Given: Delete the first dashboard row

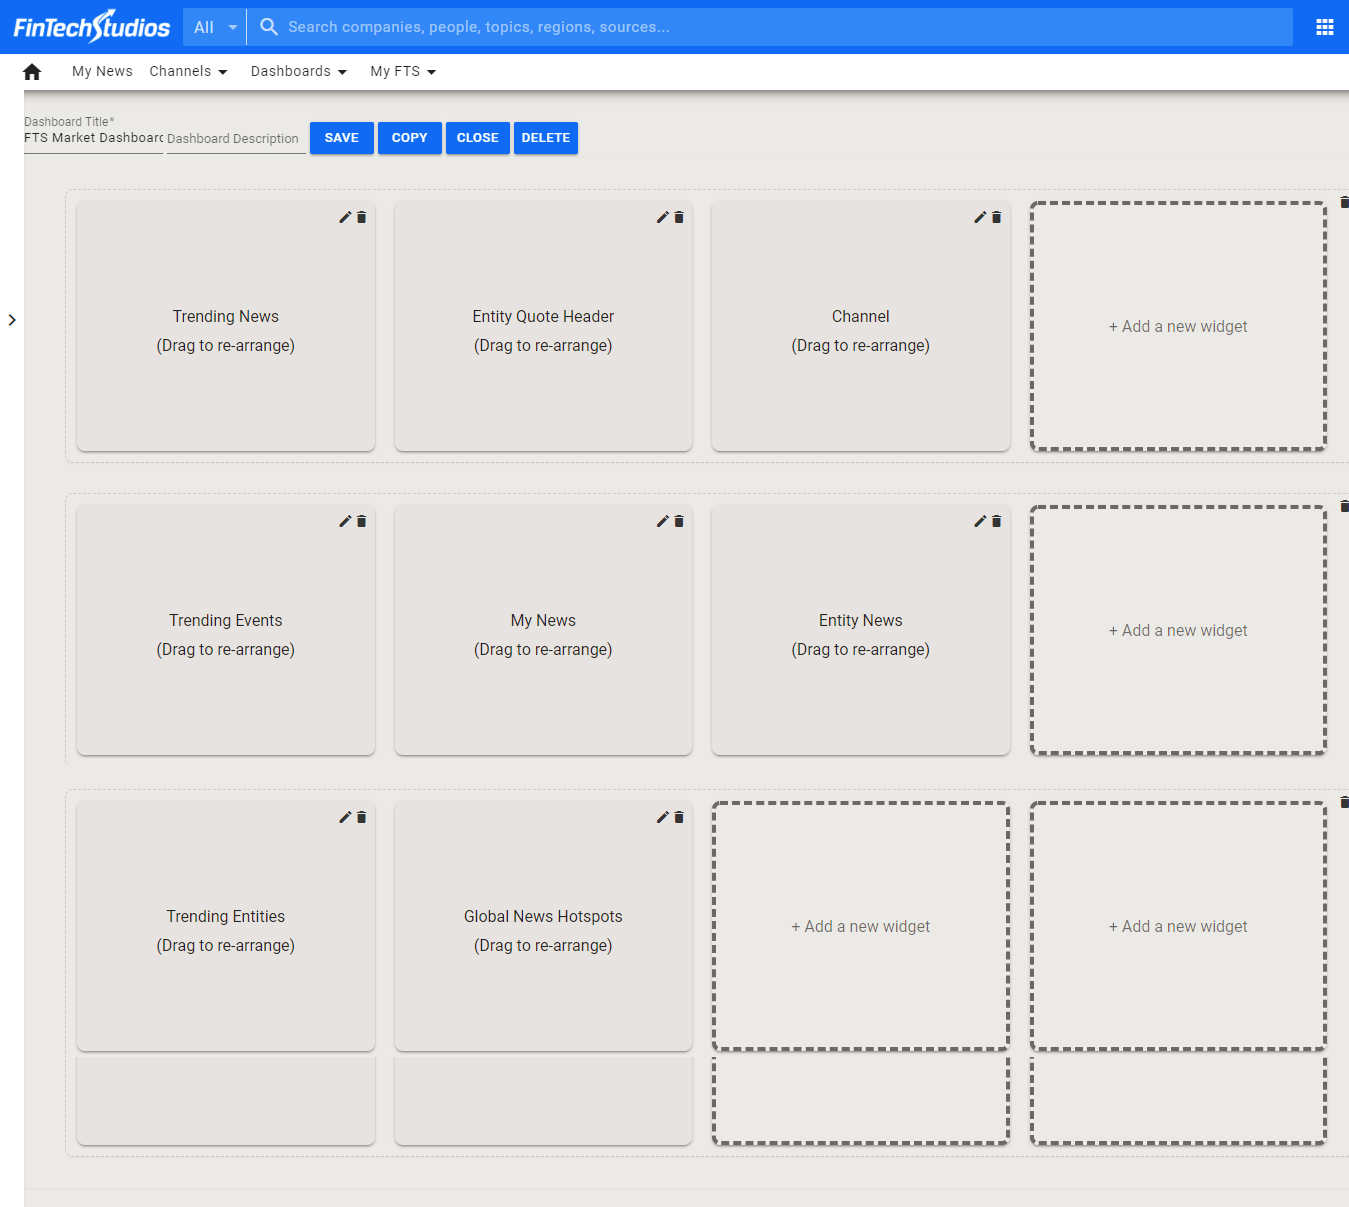Looking at the screenshot, I should (x=1344, y=202).
